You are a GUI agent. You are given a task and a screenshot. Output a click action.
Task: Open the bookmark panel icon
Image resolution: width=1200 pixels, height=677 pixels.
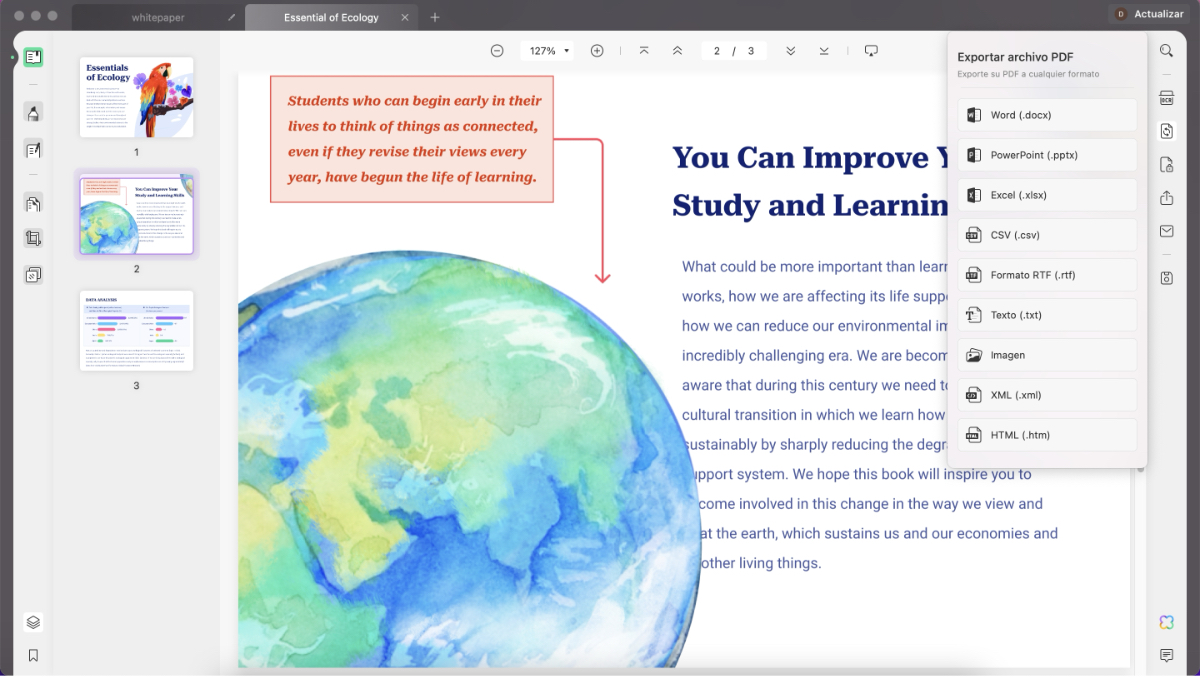[33, 655]
